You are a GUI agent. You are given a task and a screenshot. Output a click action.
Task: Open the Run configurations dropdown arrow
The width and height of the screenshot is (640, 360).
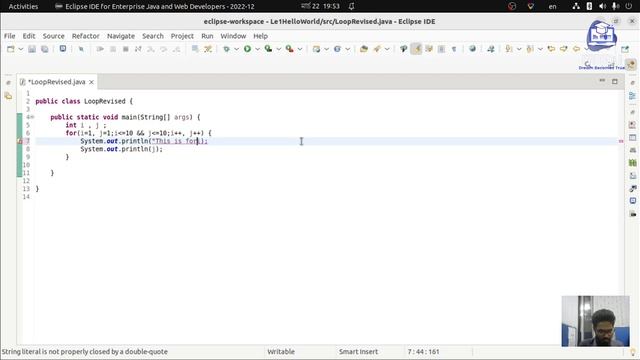pos(258,49)
